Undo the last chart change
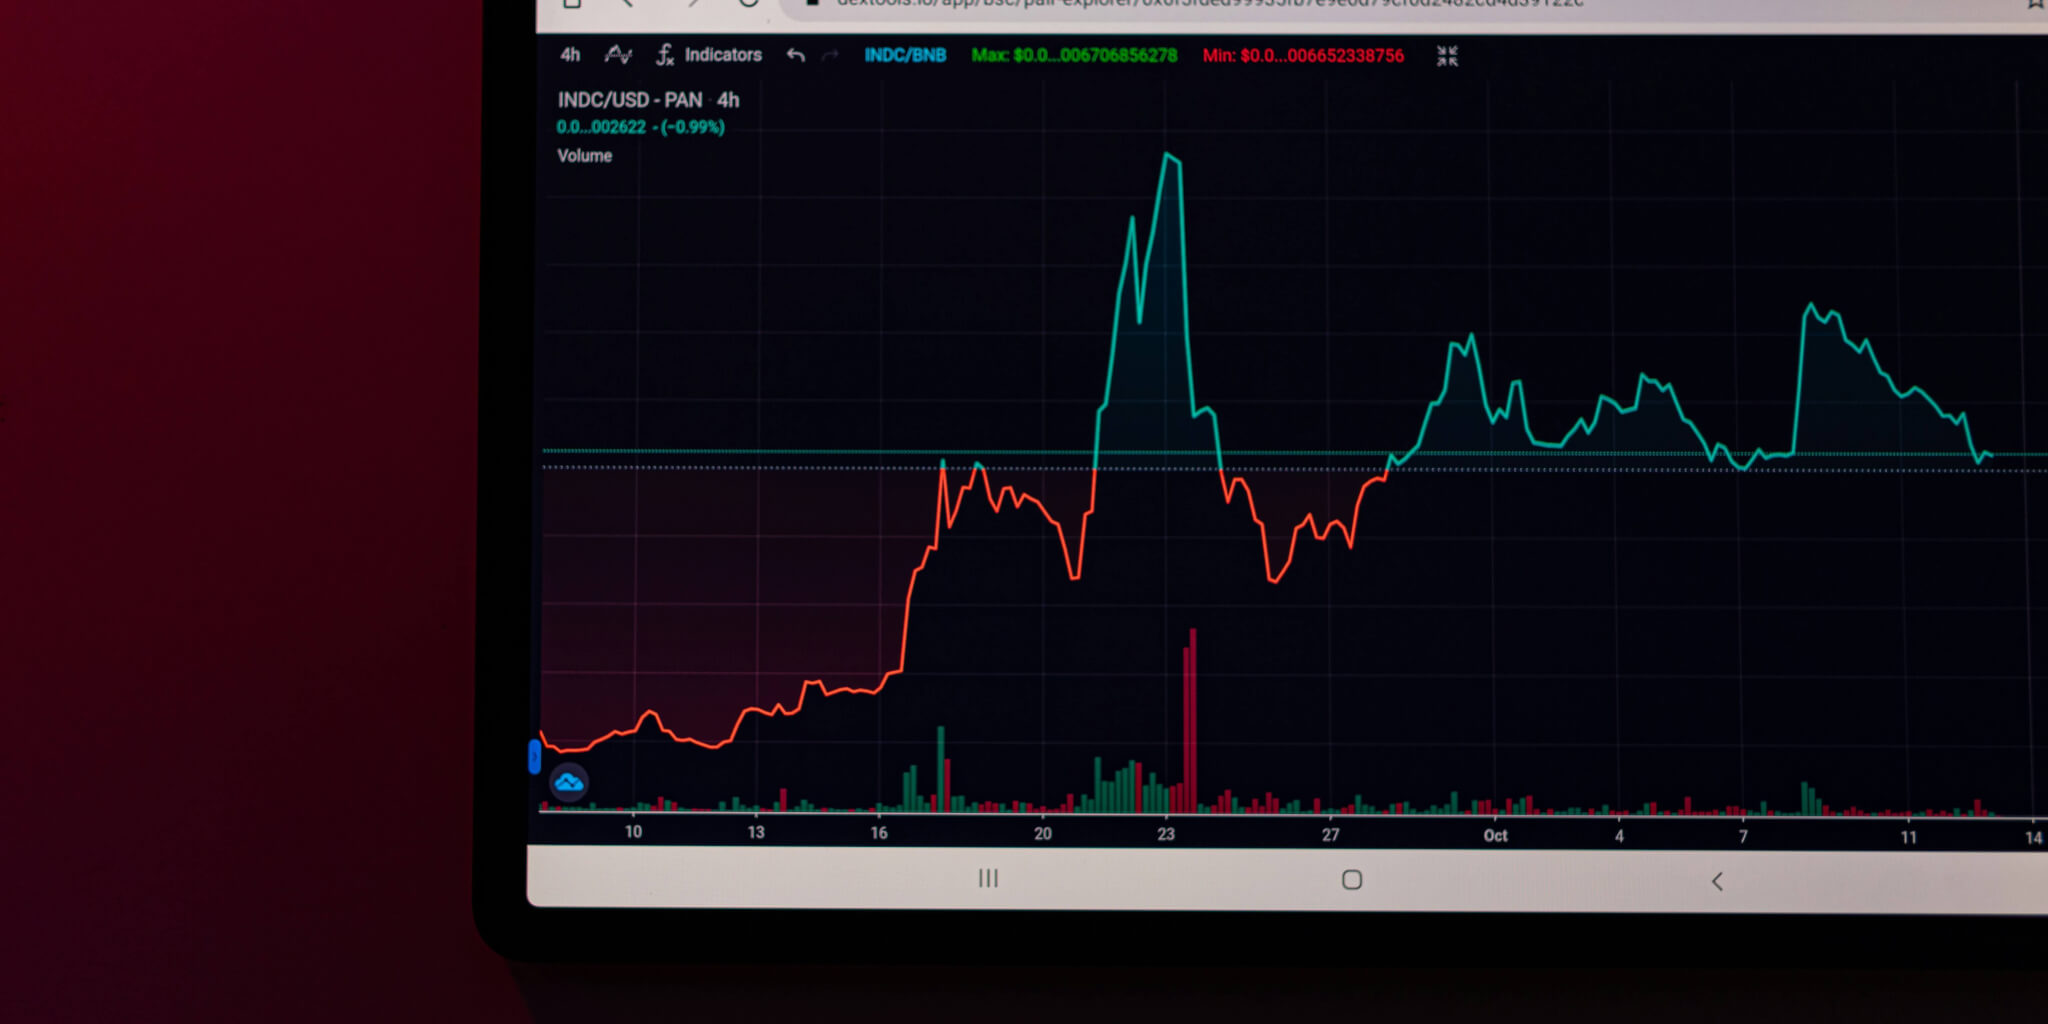 pos(796,55)
